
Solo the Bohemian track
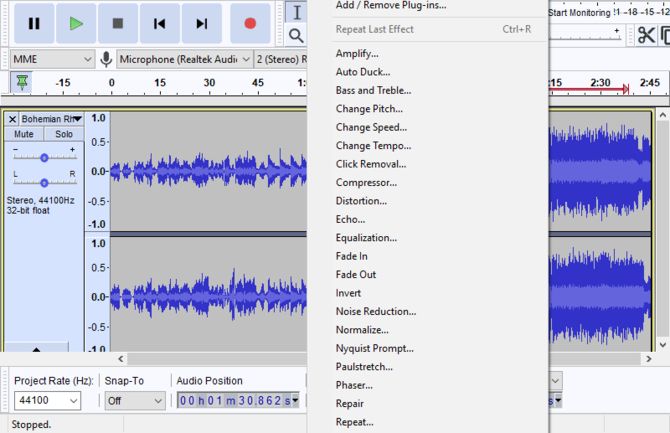[63, 134]
